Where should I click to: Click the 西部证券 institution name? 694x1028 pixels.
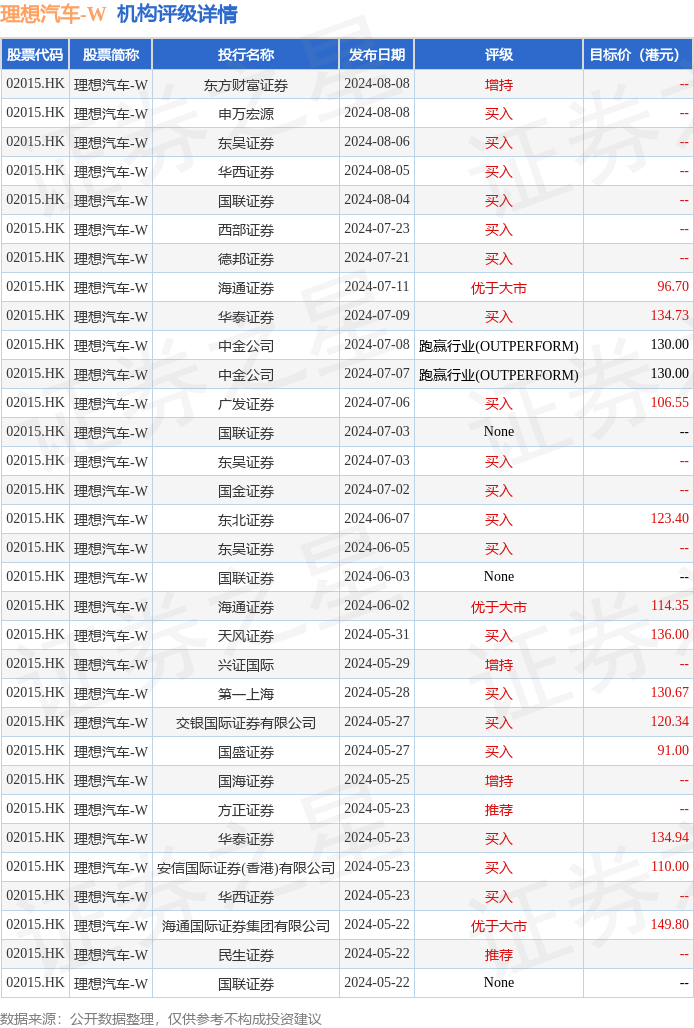point(246,230)
